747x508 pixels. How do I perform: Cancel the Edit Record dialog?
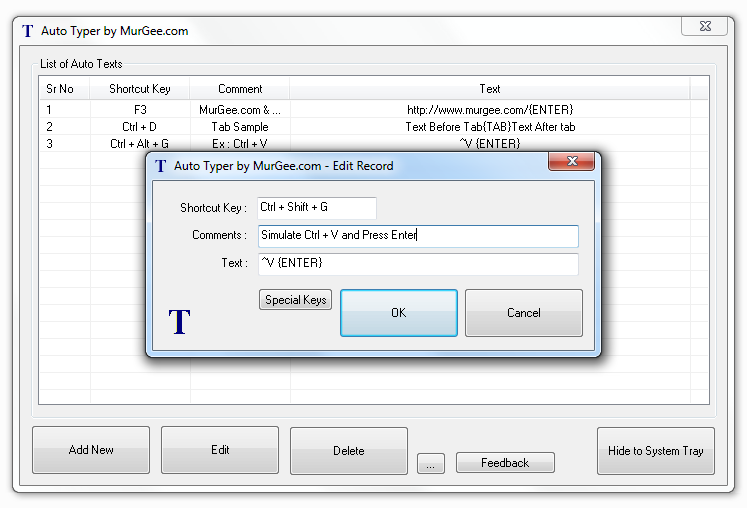point(524,313)
